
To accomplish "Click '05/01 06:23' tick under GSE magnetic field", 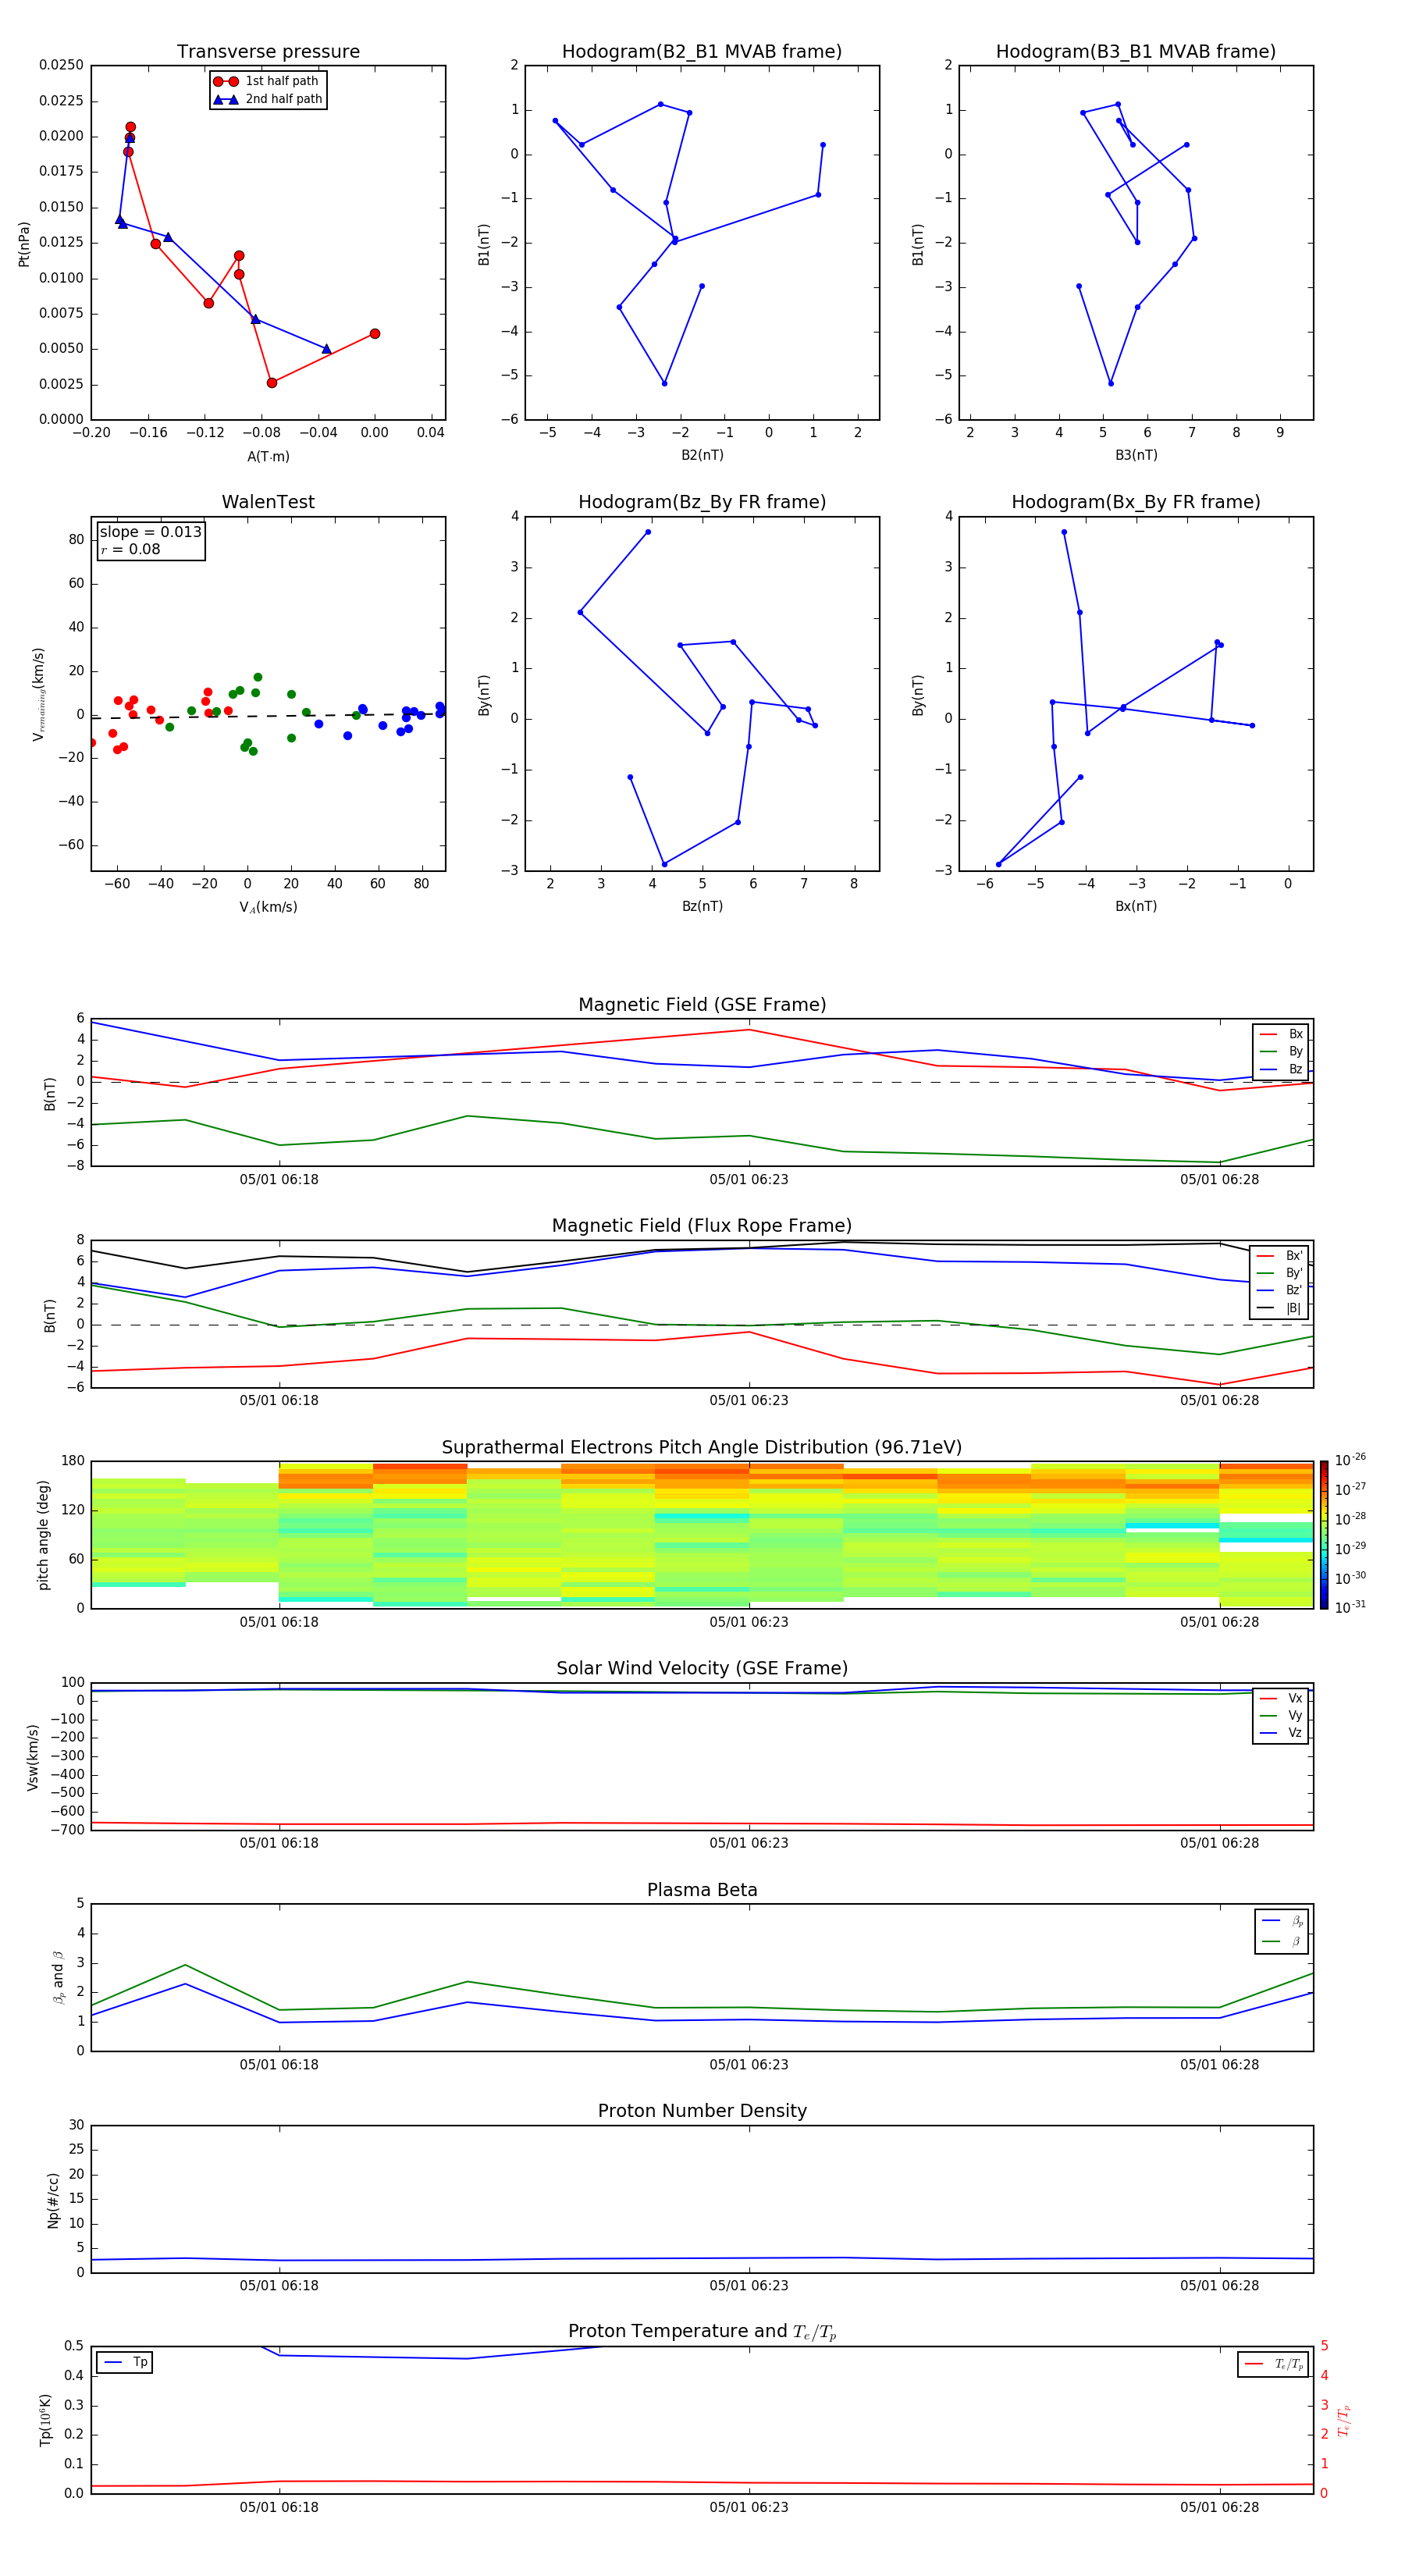I will click(x=749, y=1180).
